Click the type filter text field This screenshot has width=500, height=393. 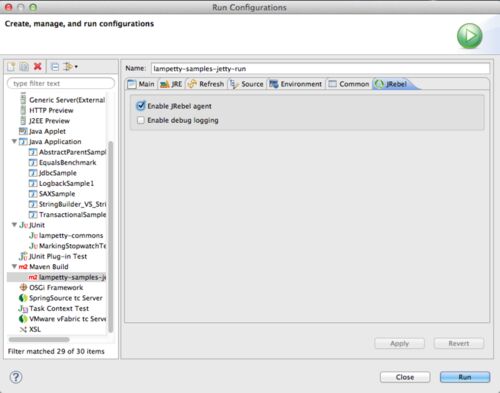click(x=61, y=83)
